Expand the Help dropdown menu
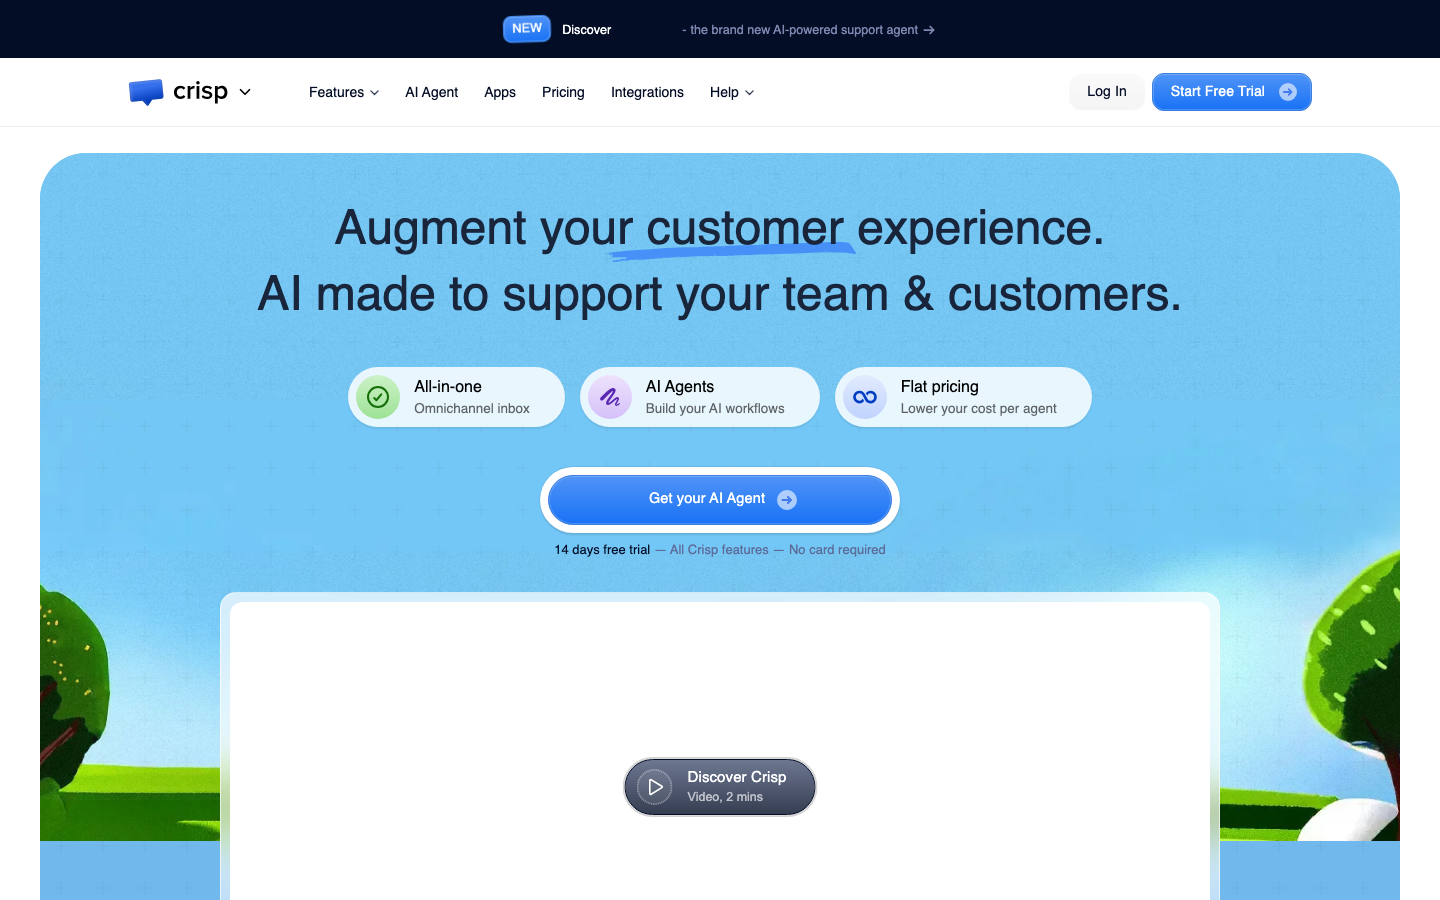This screenshot has width=1440, height=900. click(x=732, y=92)
